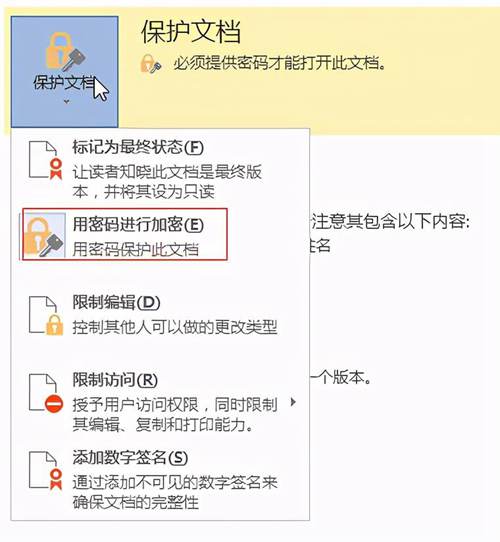Click description 让读者知晓此文档是最终版本
This screenshot has height=542, width=500.
167,181
